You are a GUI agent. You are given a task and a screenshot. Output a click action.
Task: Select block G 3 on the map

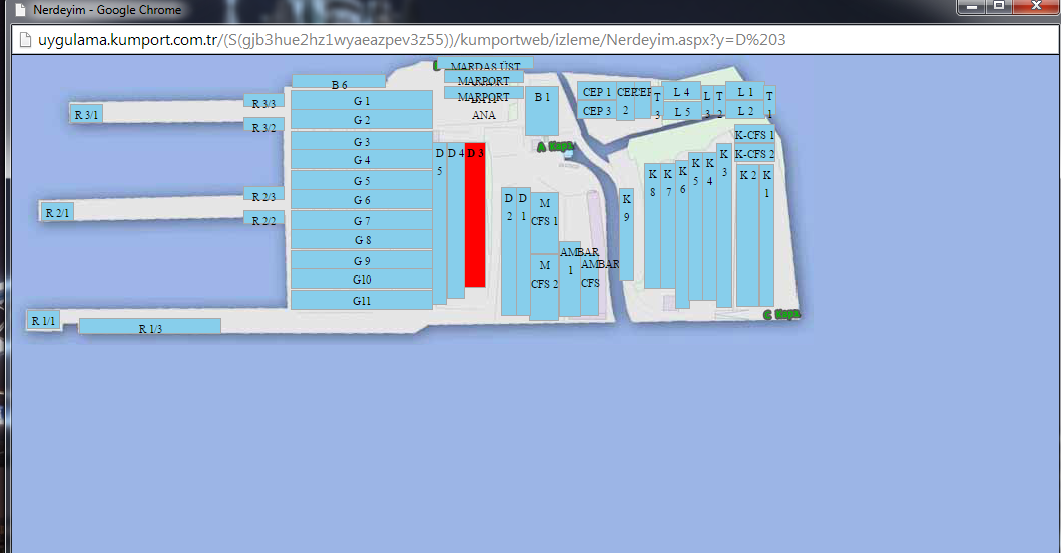[x=362, y=141]
